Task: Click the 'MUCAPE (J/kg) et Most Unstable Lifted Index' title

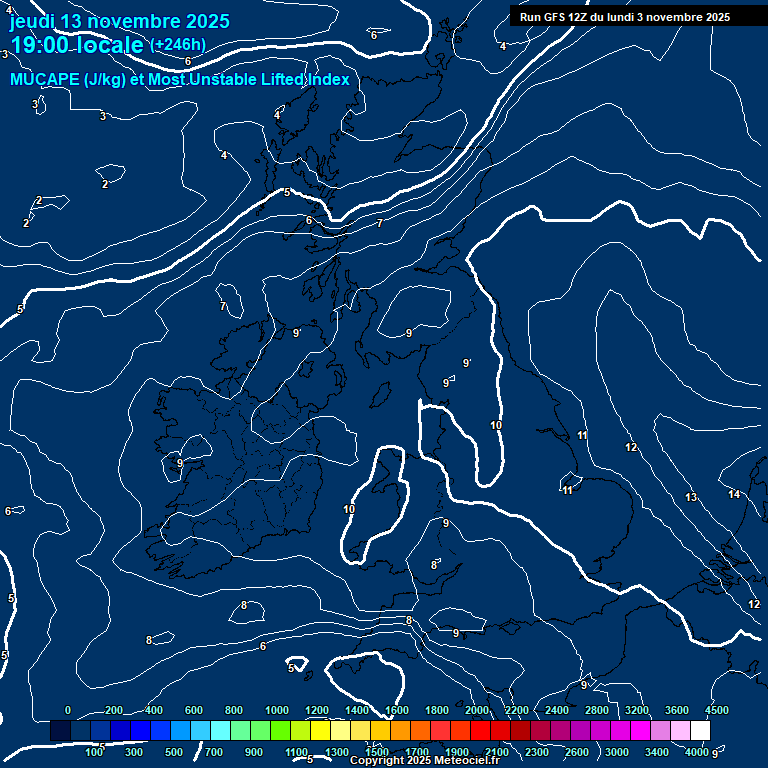Action: (180, 79)
